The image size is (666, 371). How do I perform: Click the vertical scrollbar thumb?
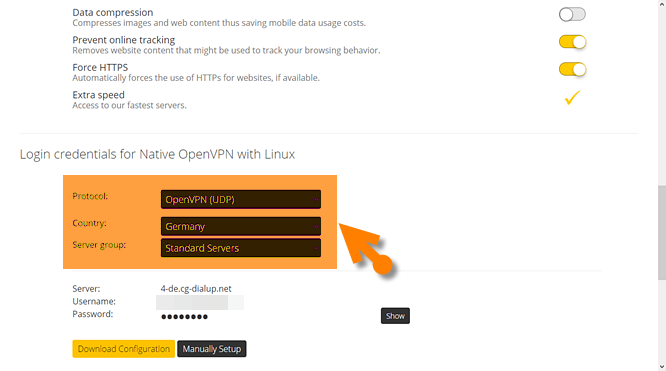tap(662, 232)
